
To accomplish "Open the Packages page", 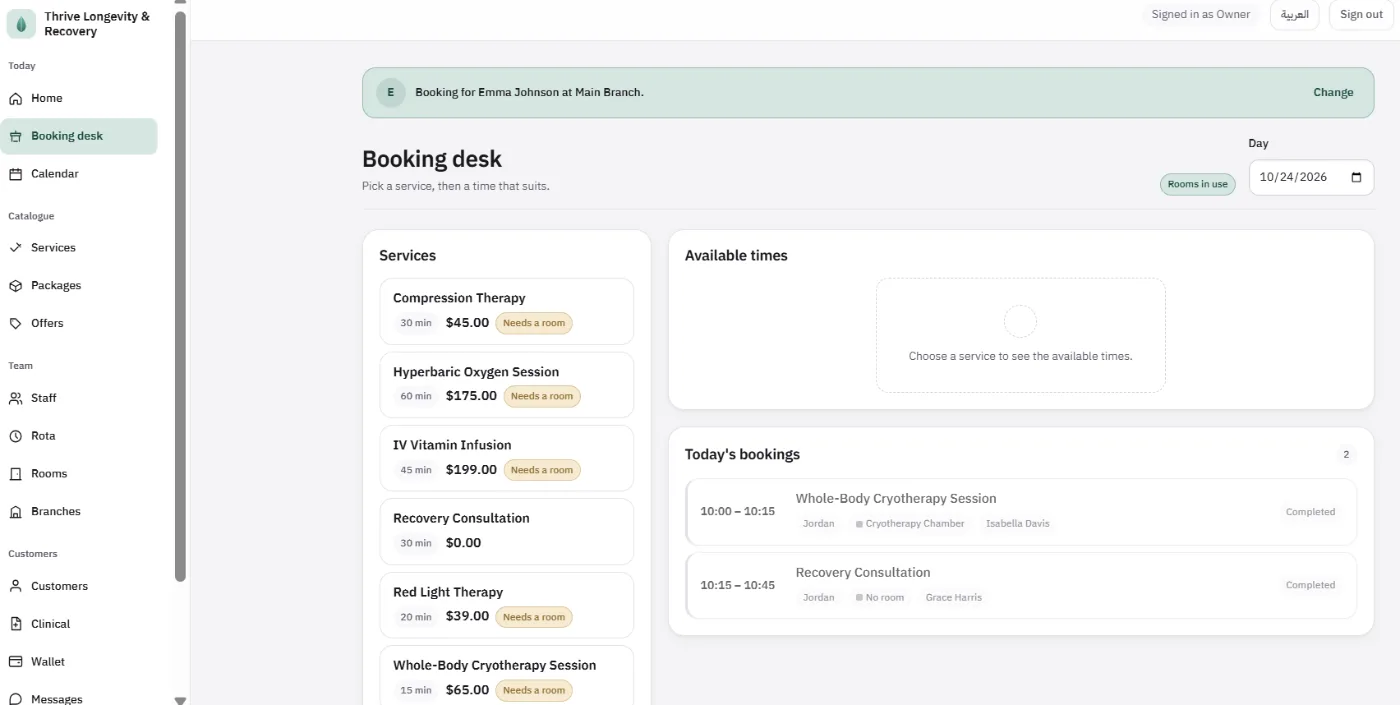I will [x=79, y=286].
